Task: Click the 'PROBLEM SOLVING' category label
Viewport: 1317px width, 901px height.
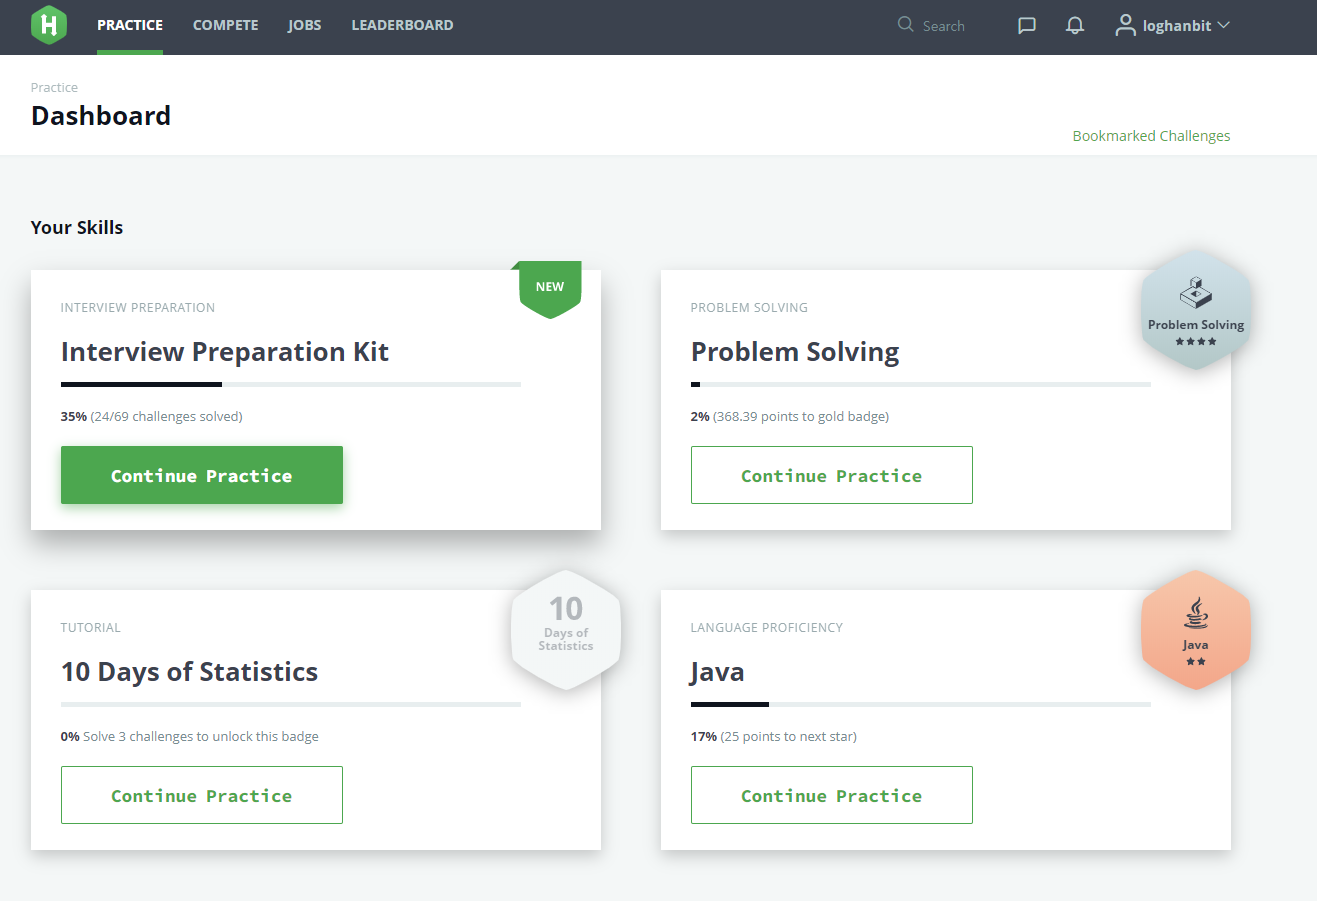Action: pos(749,307)
